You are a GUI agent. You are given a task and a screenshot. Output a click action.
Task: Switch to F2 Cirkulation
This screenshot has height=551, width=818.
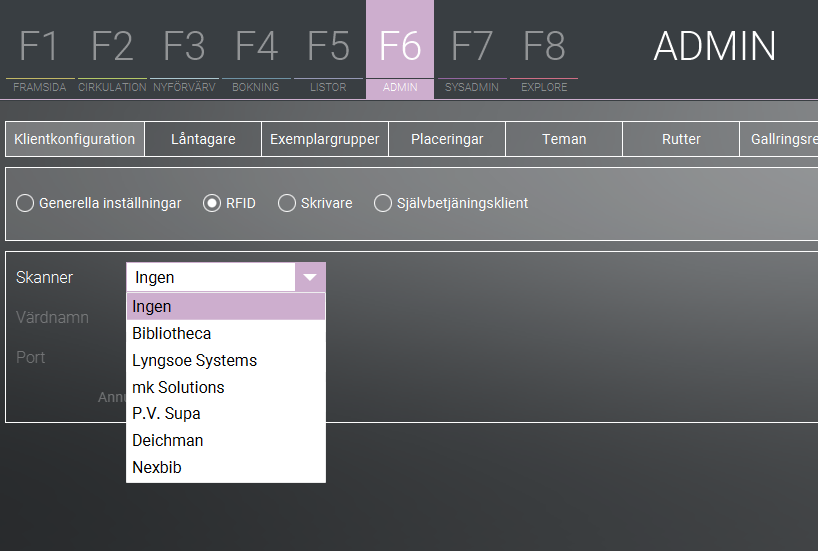(112, 50)
